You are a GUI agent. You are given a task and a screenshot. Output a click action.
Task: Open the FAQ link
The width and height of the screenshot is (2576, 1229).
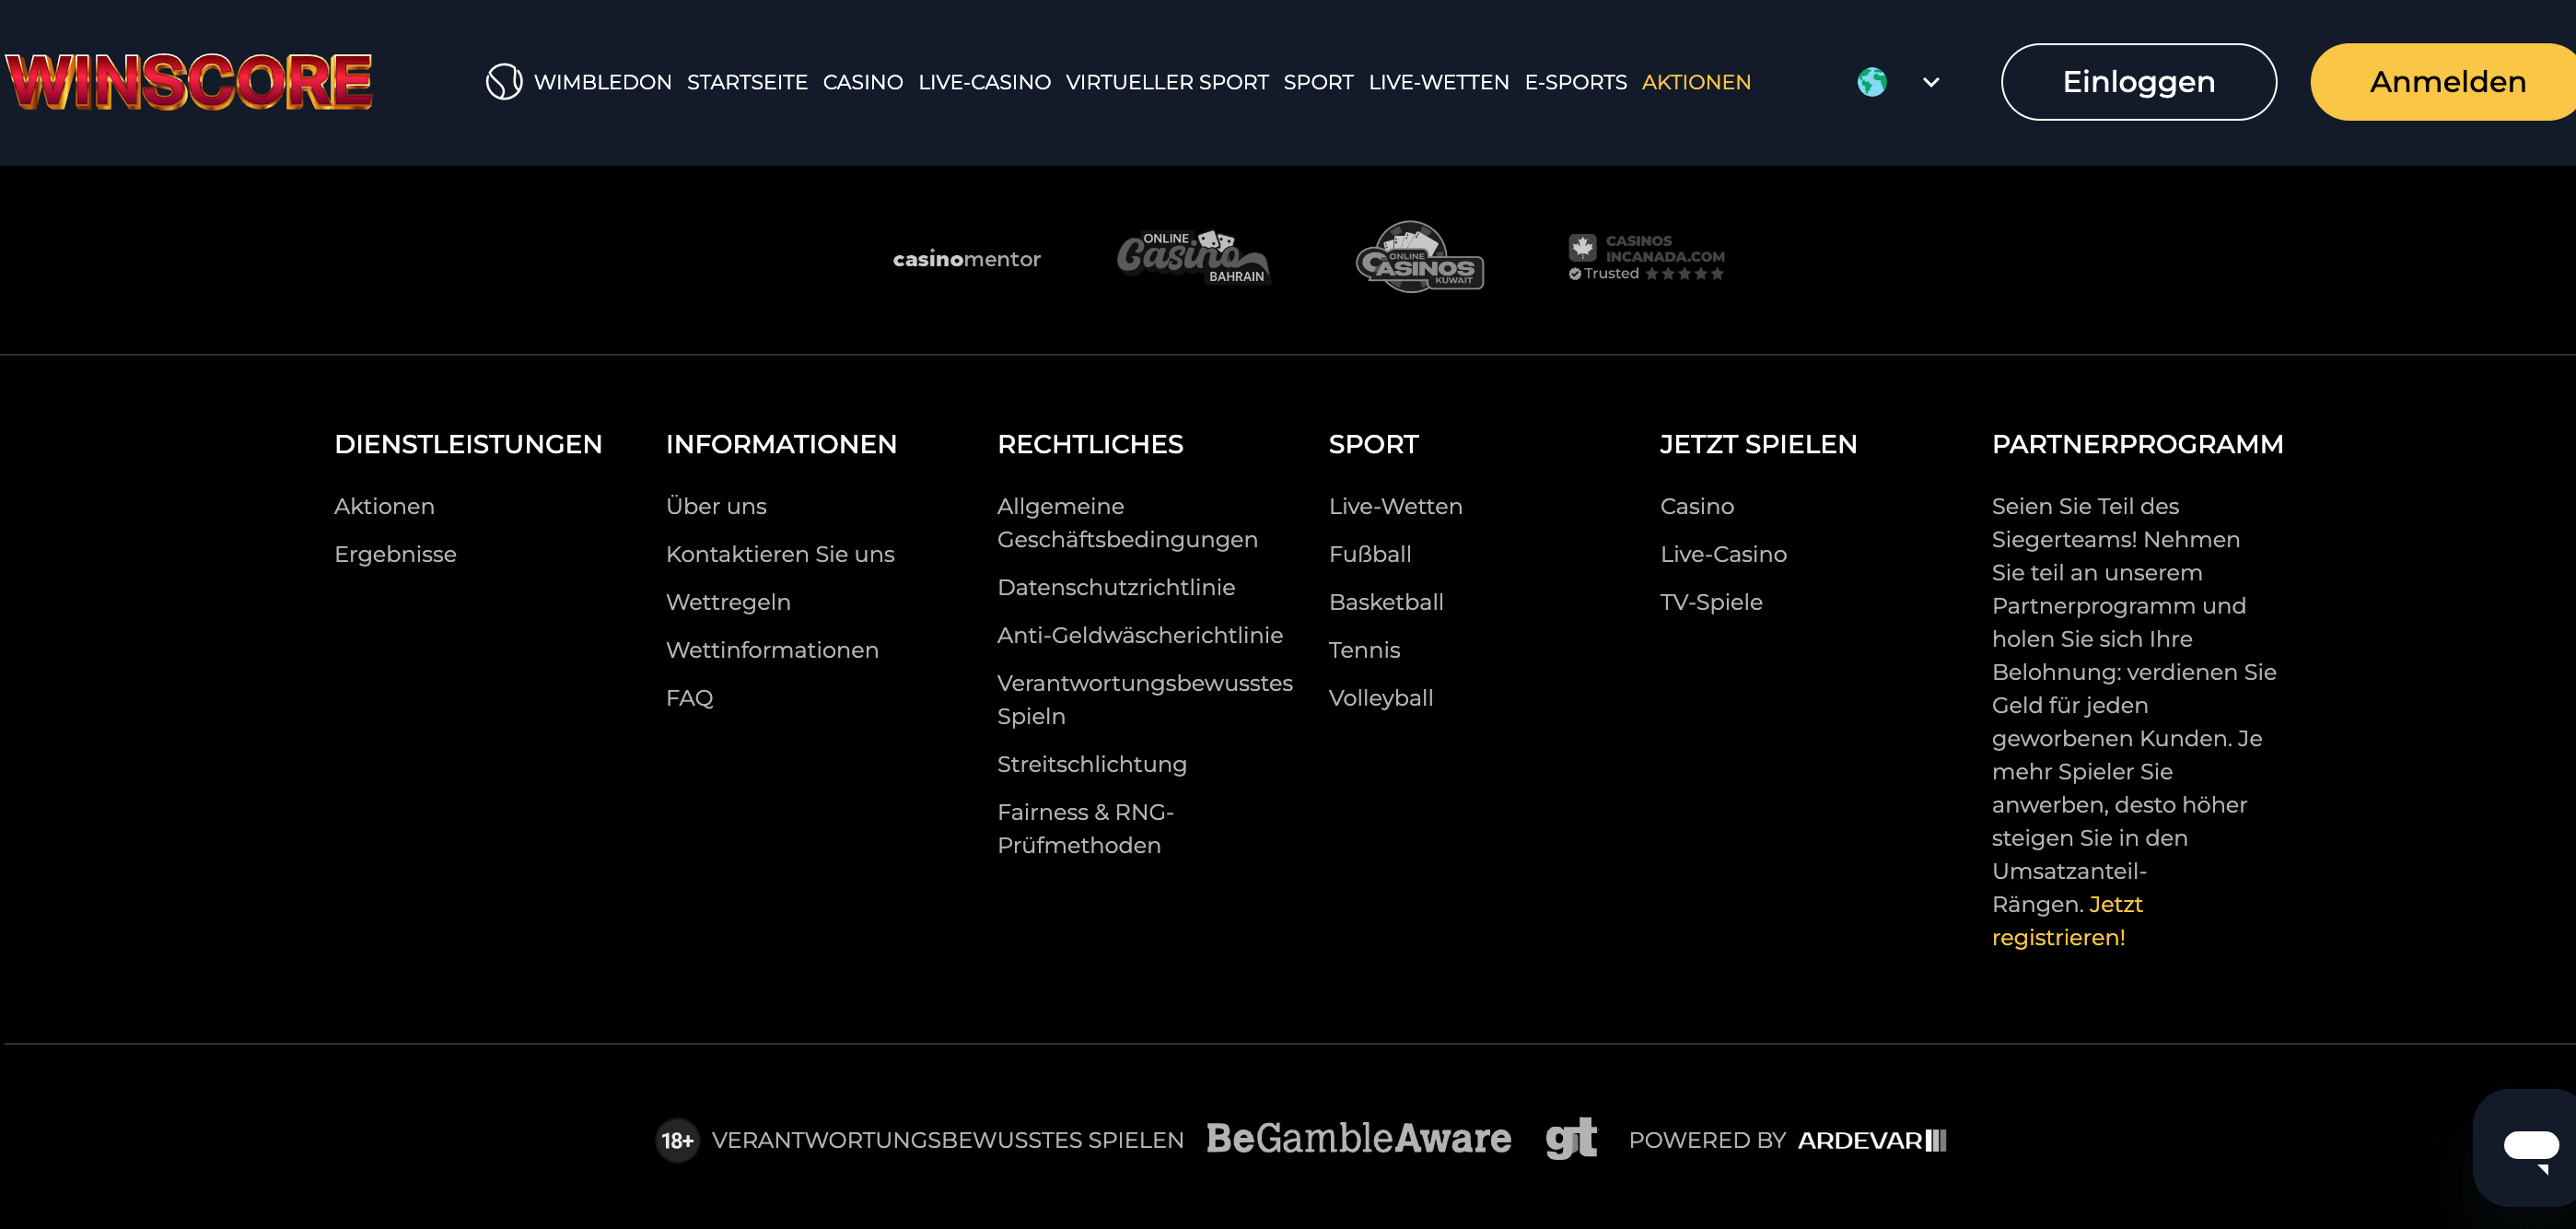tap(689, 697)
